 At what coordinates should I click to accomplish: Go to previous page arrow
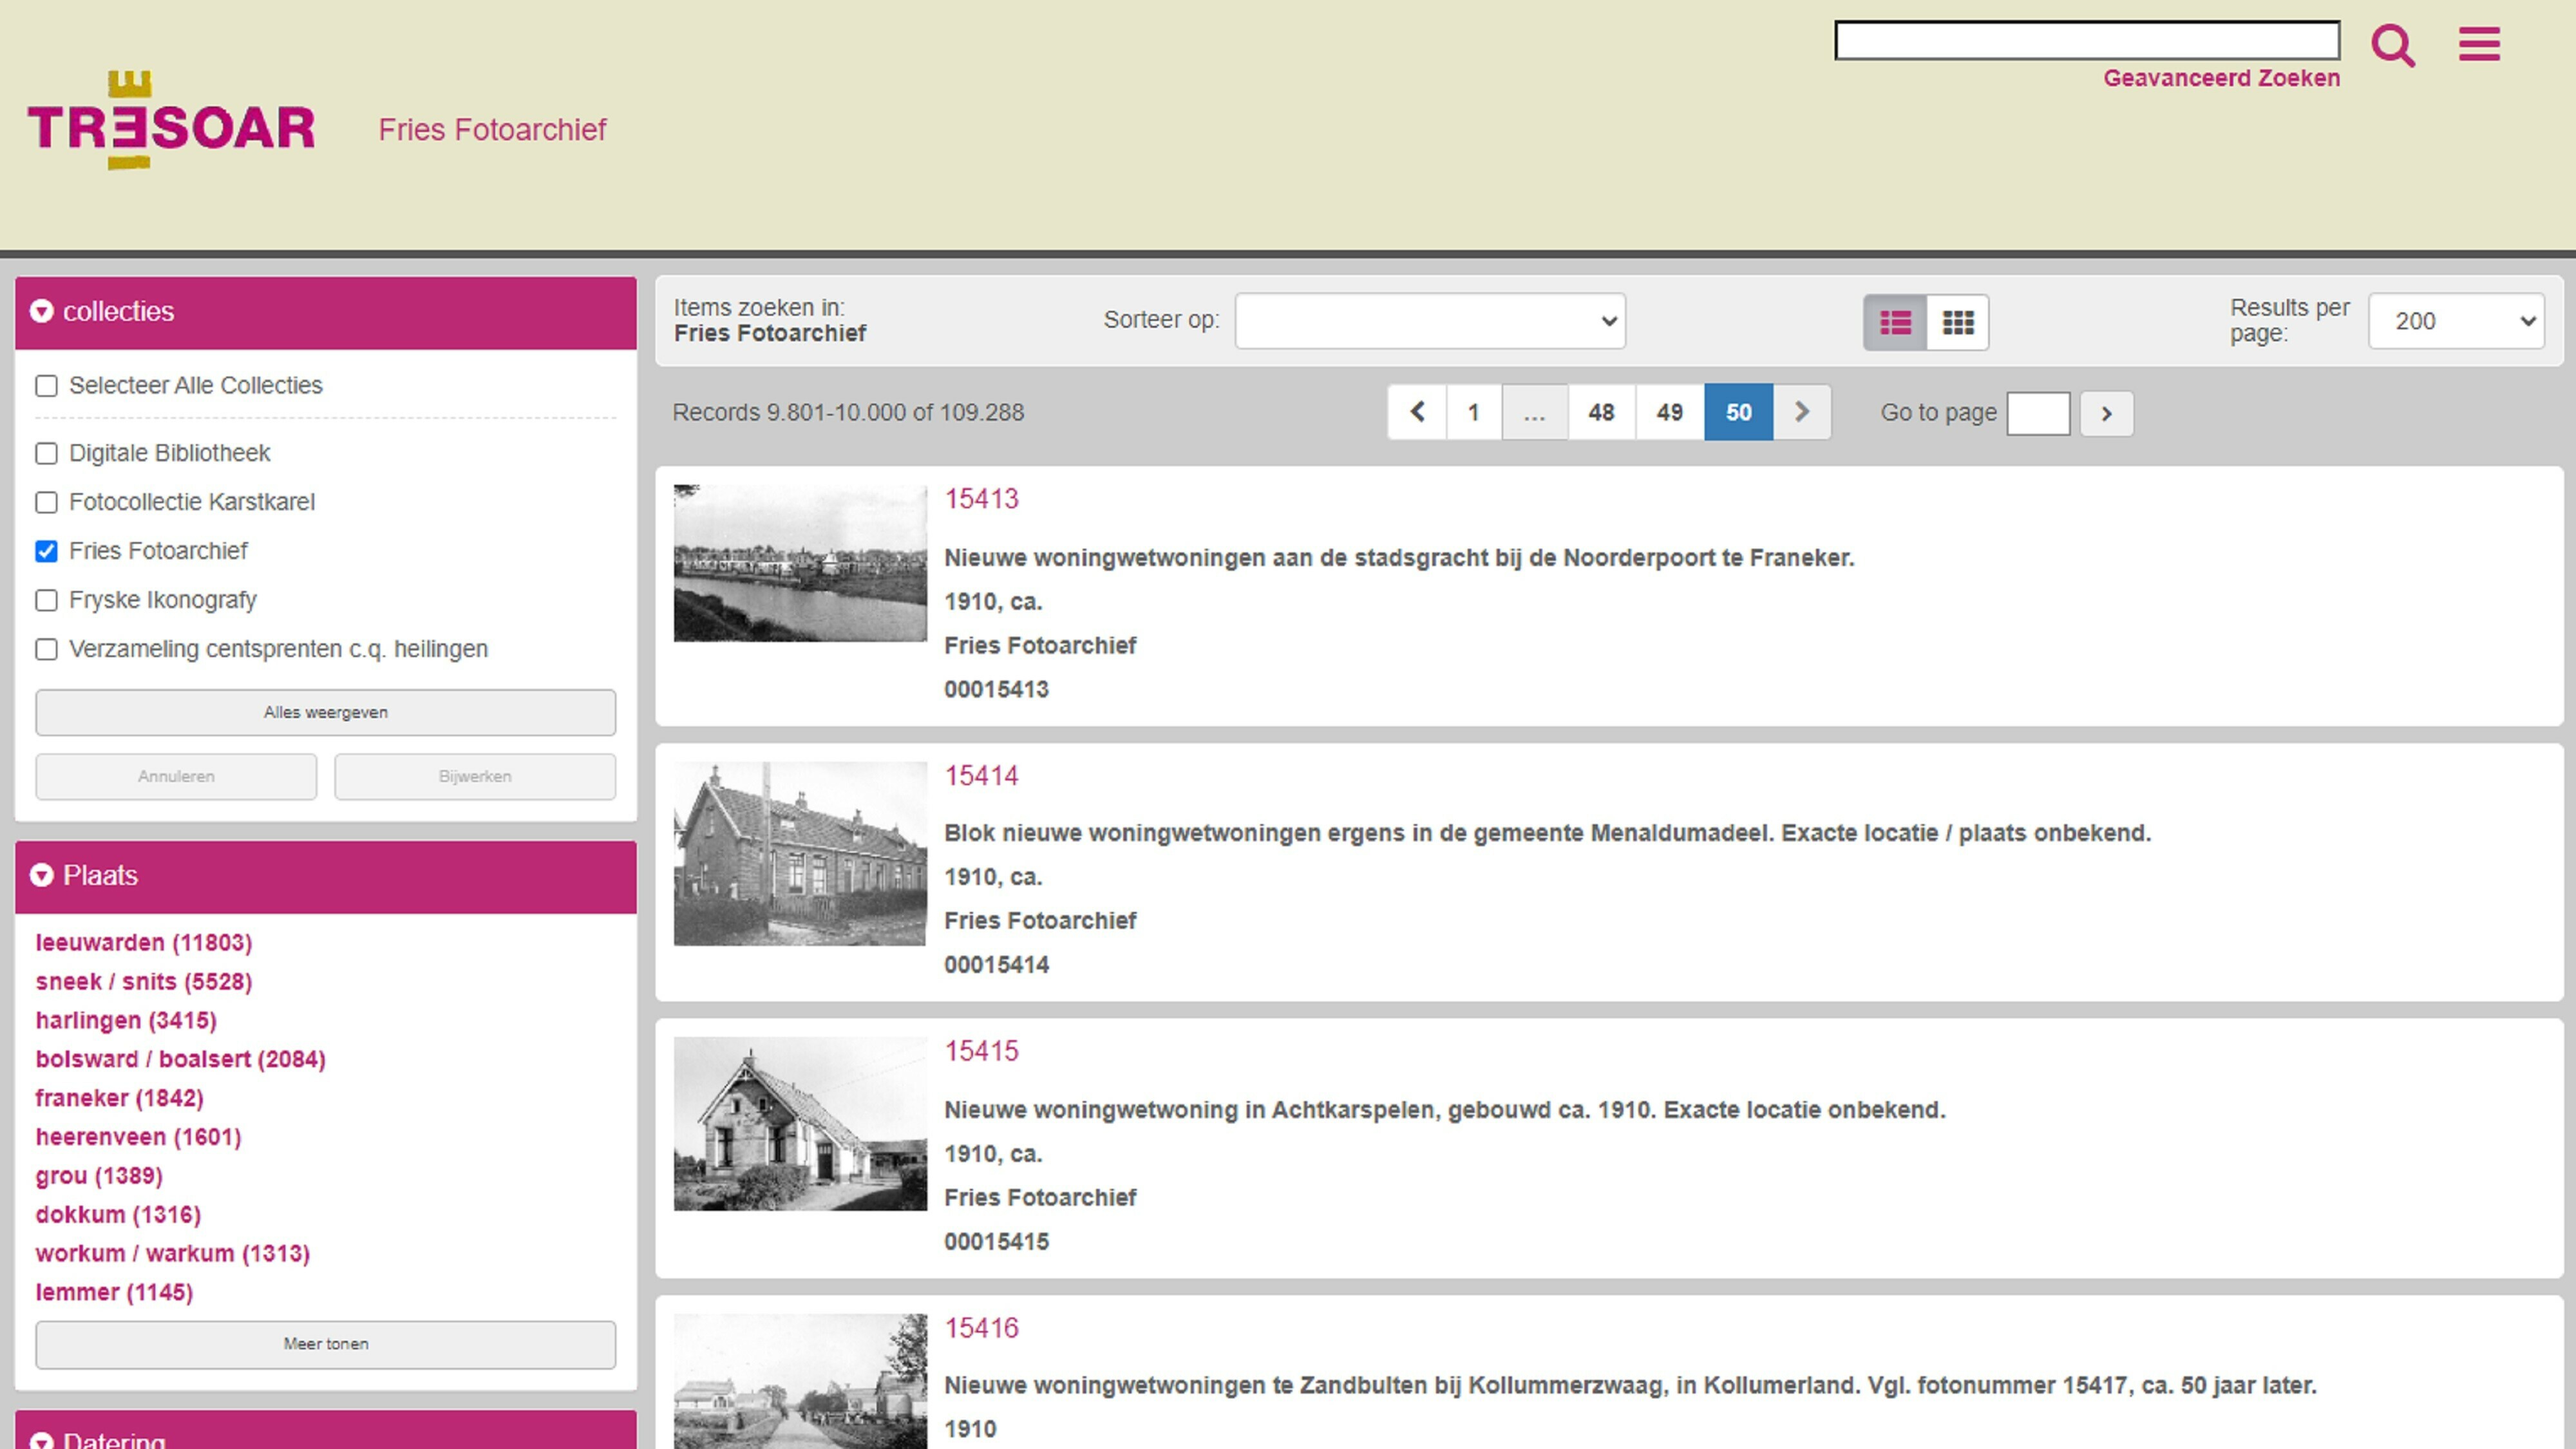[1417, 412]
